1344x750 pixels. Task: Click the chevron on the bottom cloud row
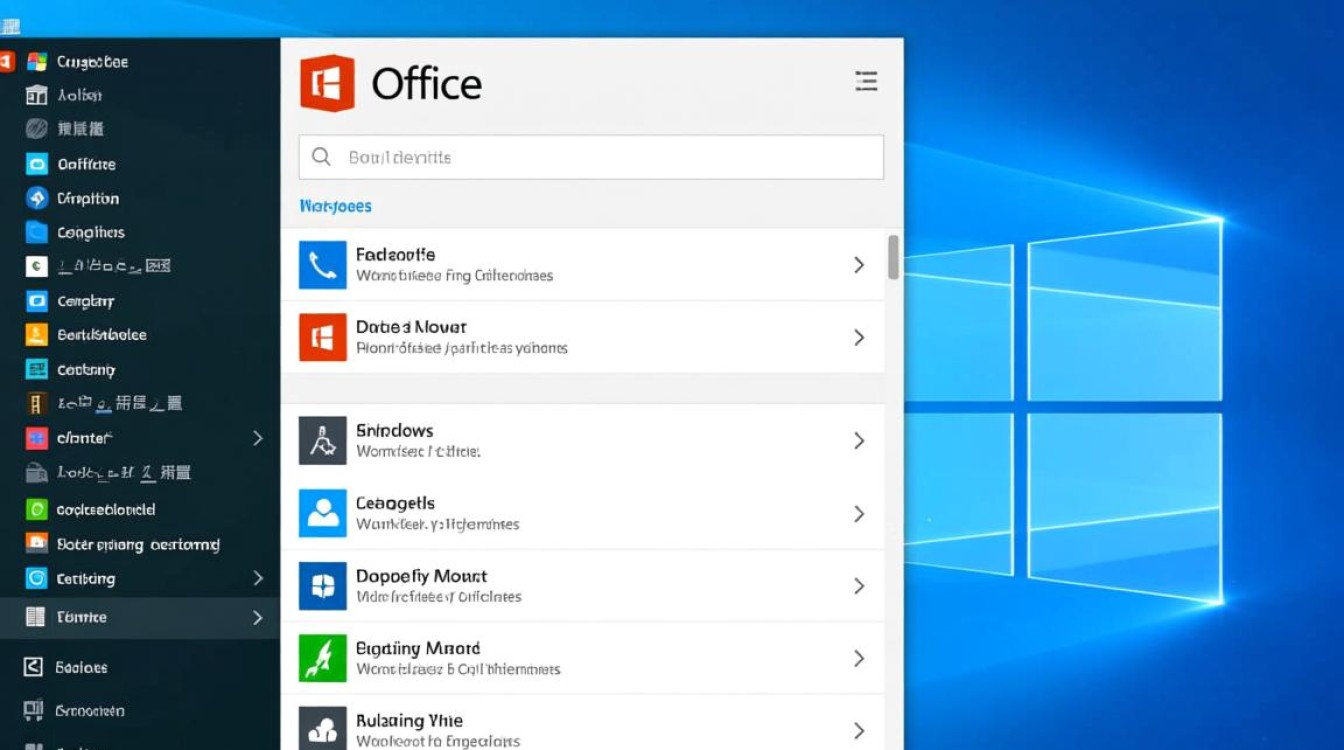[859, 731]
